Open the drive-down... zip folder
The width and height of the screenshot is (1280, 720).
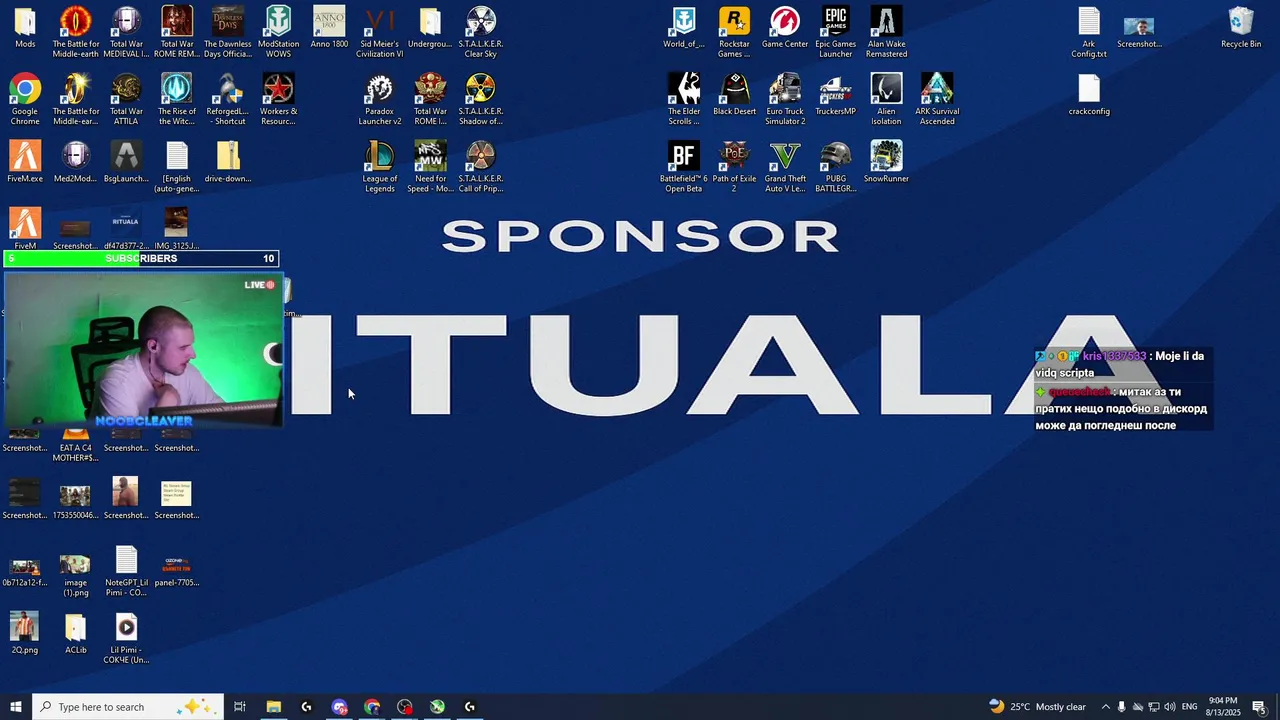coord(228,162)
